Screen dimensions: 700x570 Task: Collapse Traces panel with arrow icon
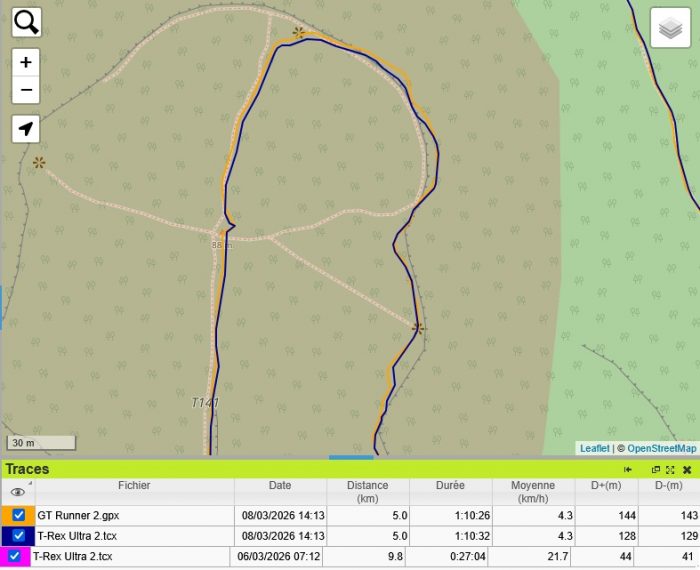pos(628,469)
